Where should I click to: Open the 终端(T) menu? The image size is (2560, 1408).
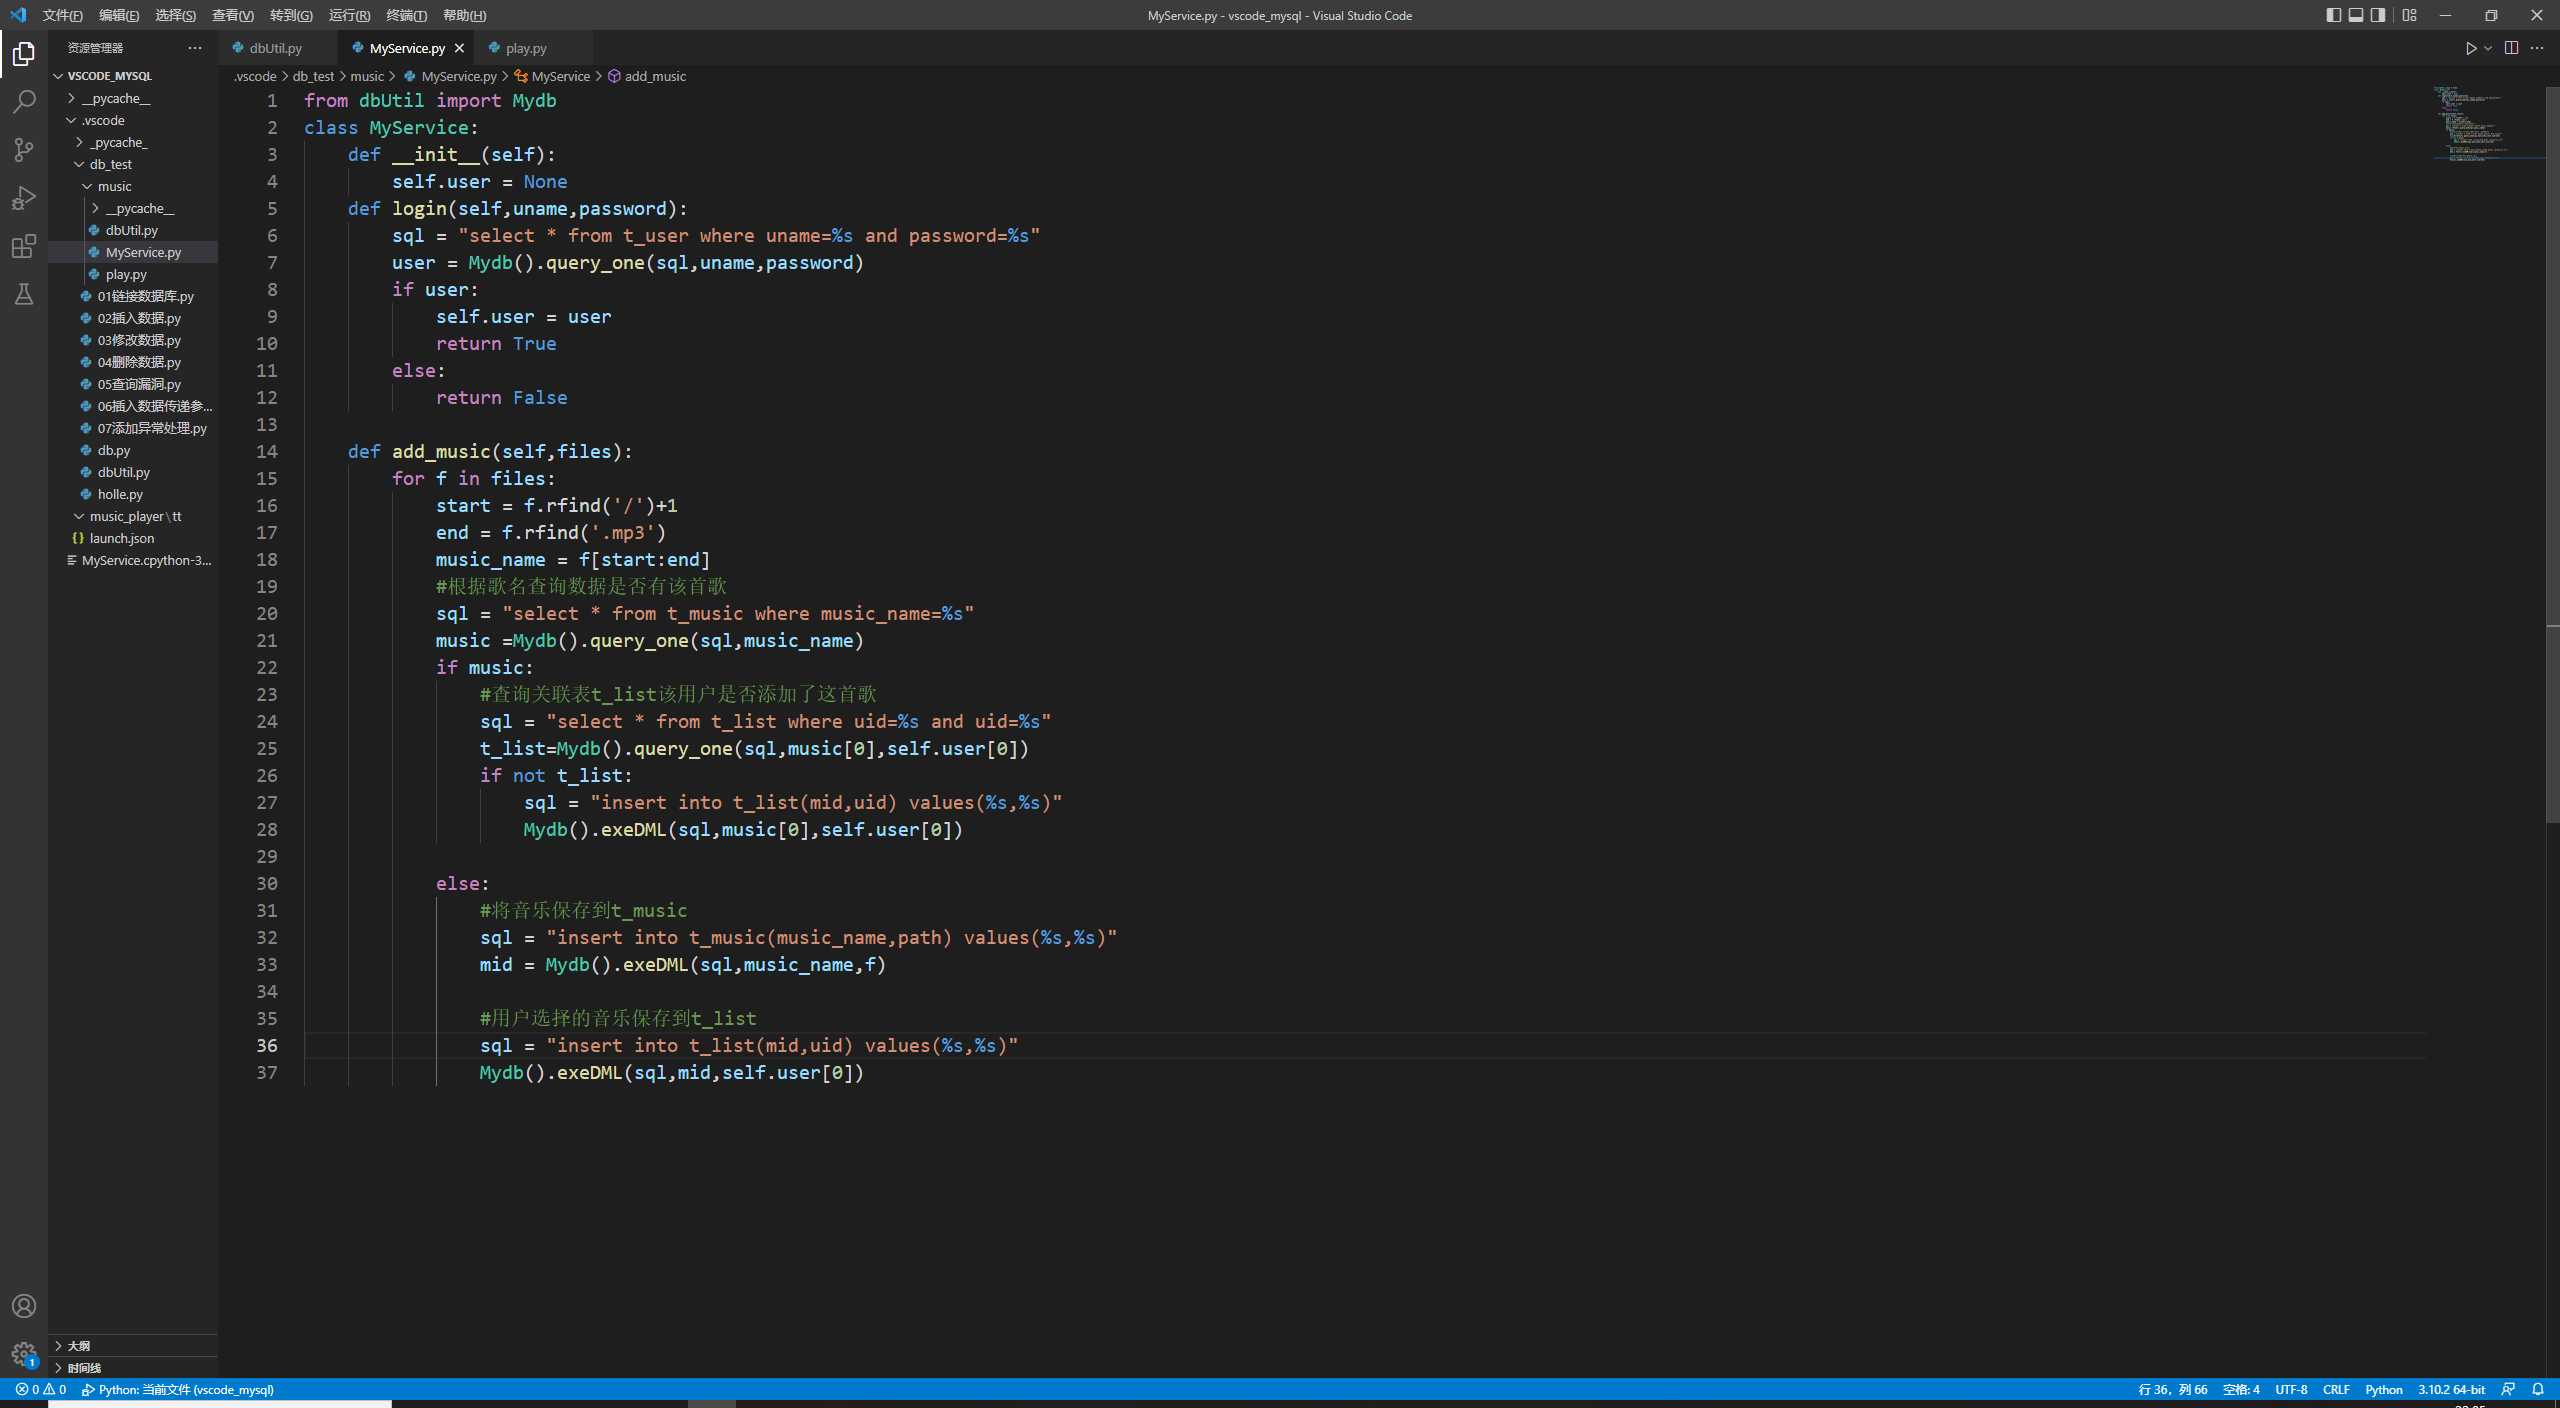tap(406, 15)
